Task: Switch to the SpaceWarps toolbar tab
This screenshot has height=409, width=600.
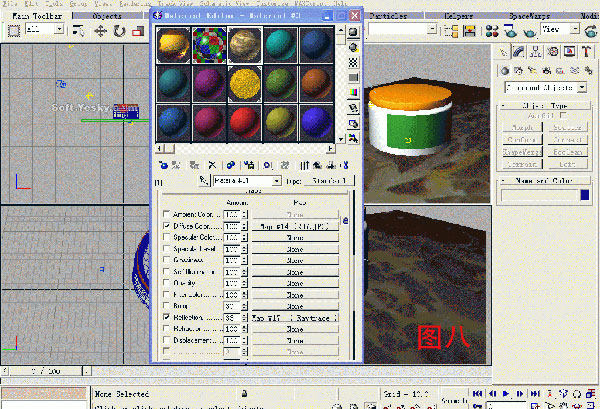Action: (x=530, y=16)
